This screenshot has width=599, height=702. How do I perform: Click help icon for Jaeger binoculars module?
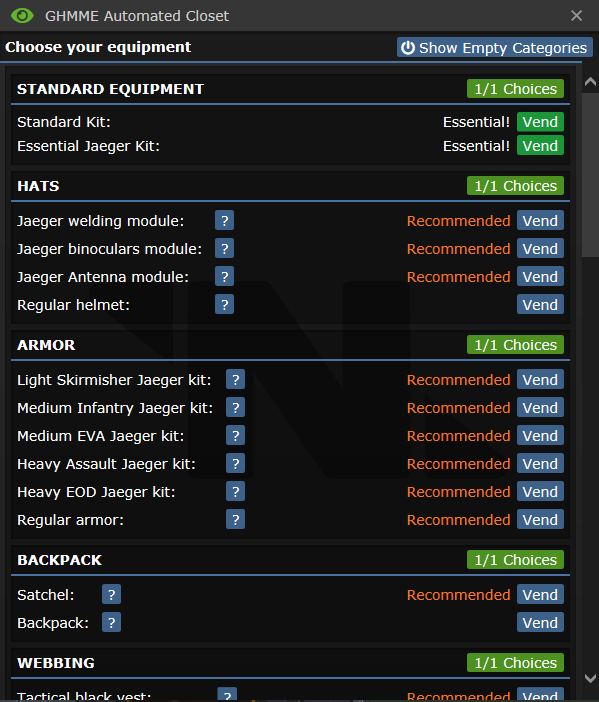224,248
